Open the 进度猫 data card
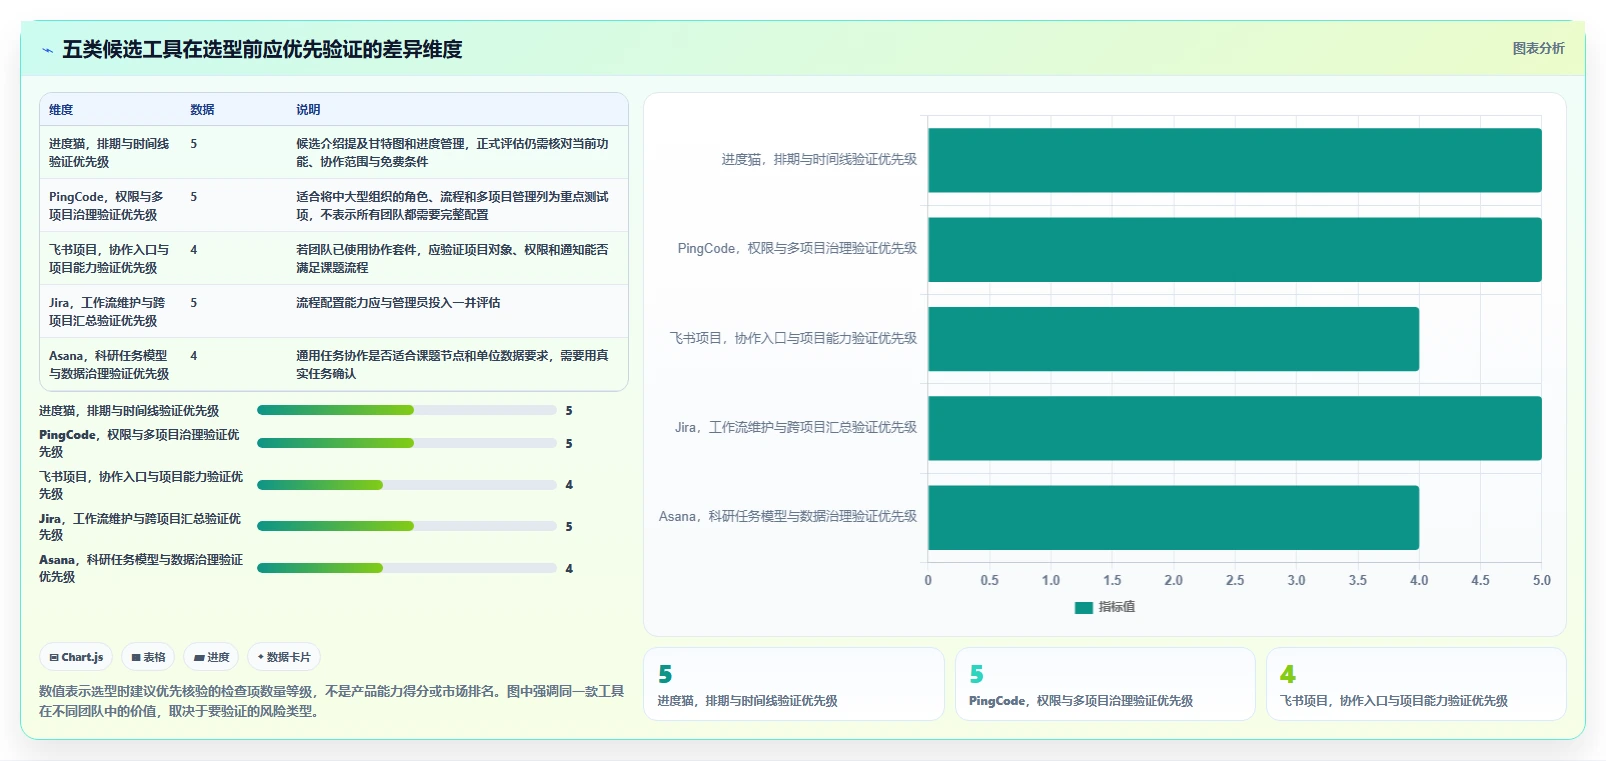Screen dimensions: 1606x761 coord(794,684)
